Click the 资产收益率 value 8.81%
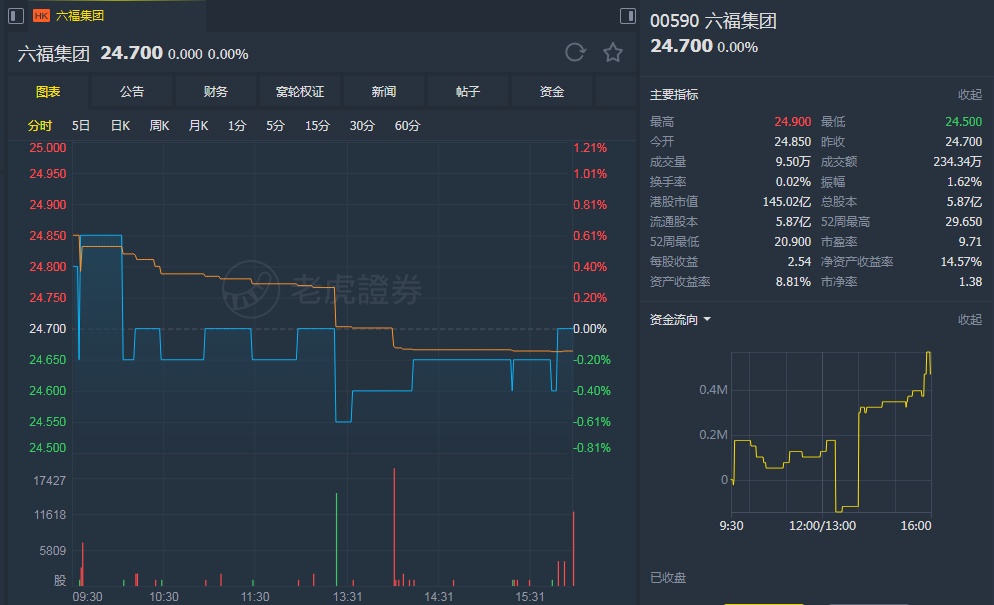The image size is (994, 605). coord(793,282)
